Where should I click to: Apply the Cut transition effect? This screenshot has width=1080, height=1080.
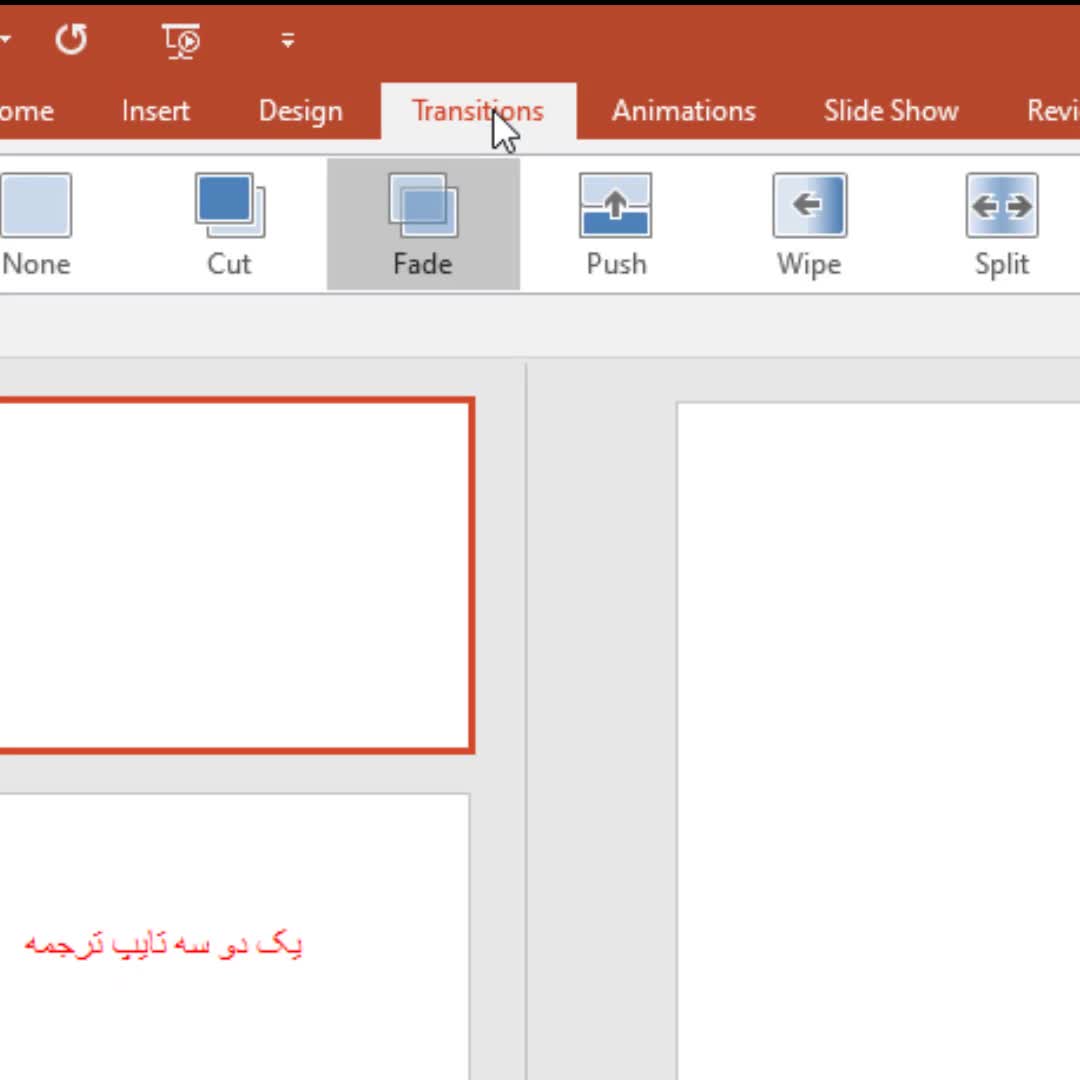click(x=229, y=225)
